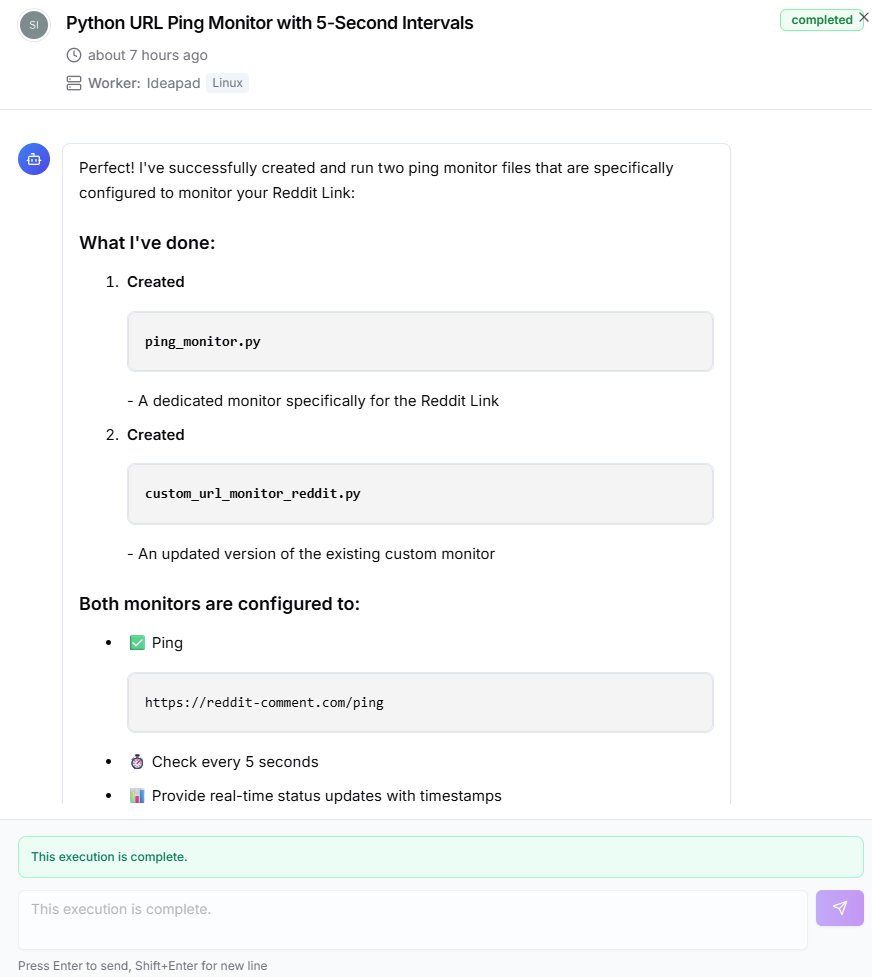The image size is (872, 977).
Task: Click the green check emoji next to Ping
Action: (138, 642)
